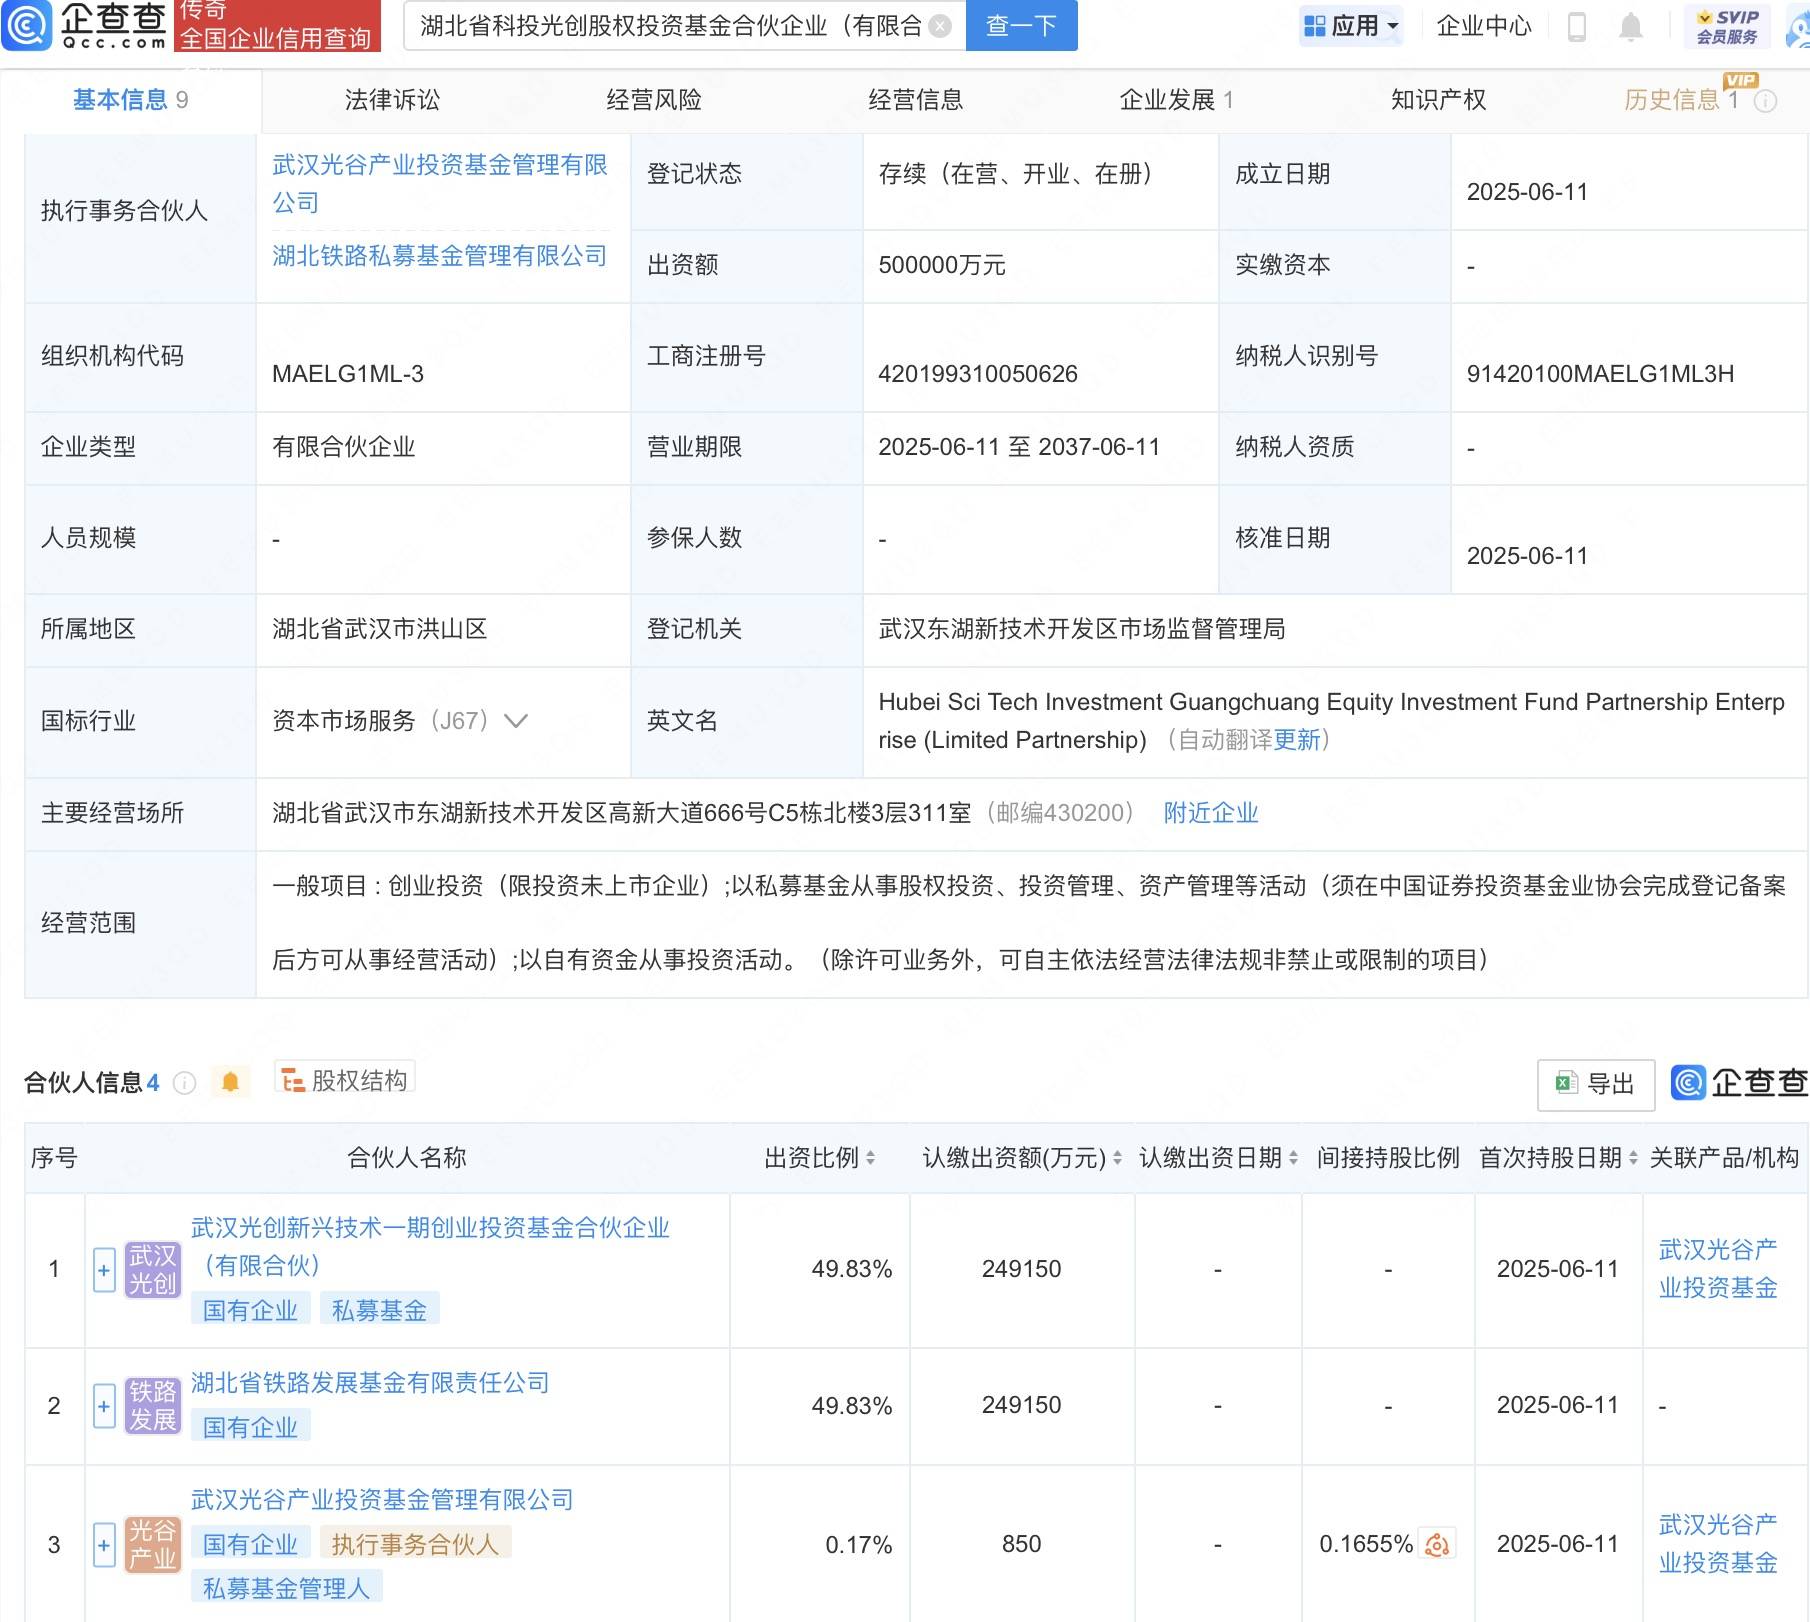Click the 光谷产业 partner logo badge

pos(153,1545)
